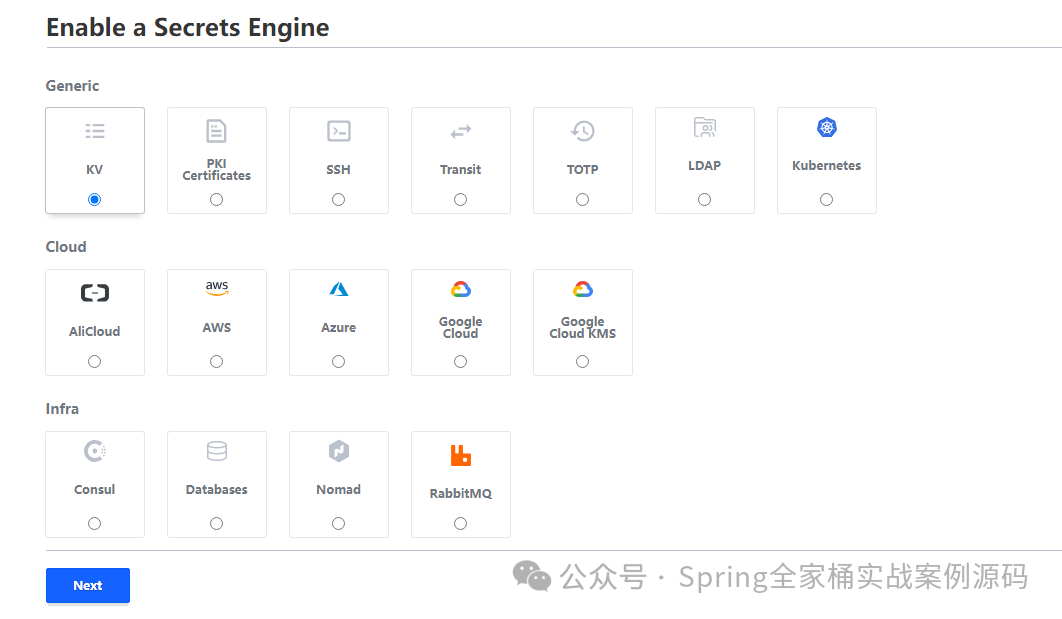Click the "Azure" label text

pos(339,327)
